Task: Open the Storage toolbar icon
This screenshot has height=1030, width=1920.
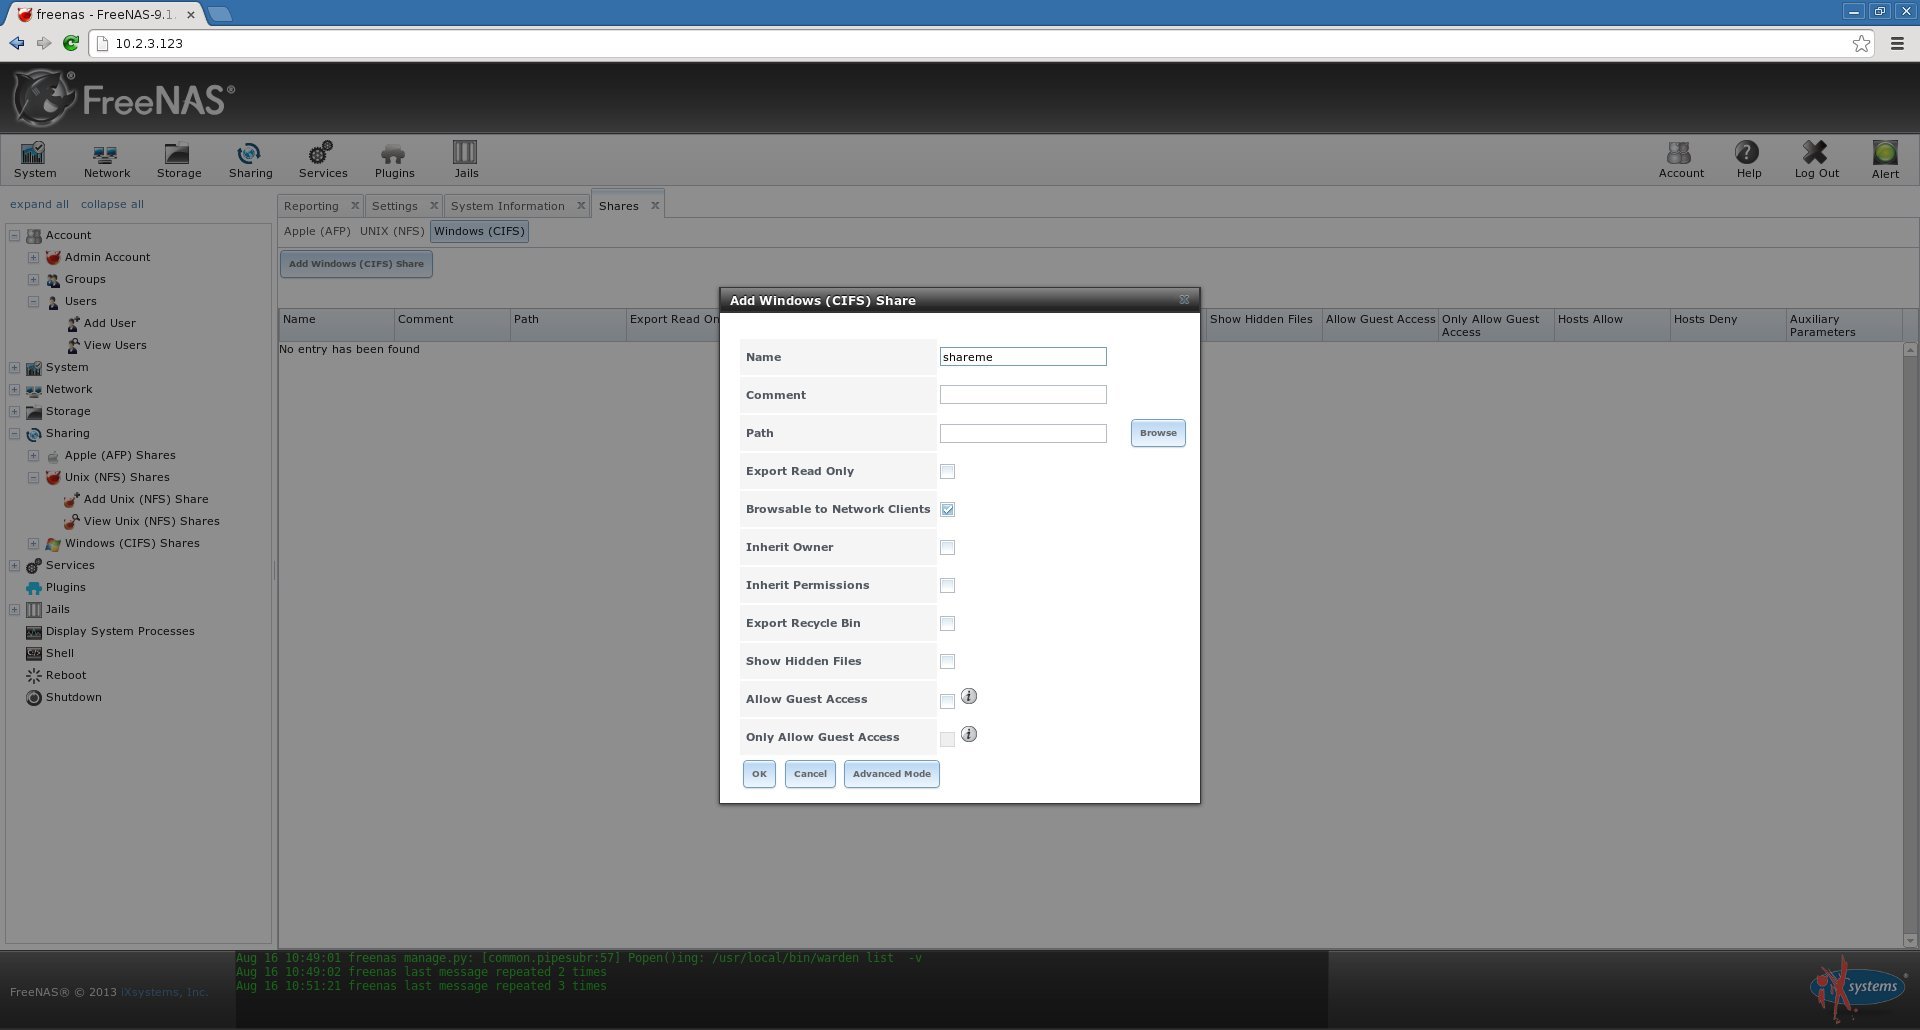Action: (178, 154)
